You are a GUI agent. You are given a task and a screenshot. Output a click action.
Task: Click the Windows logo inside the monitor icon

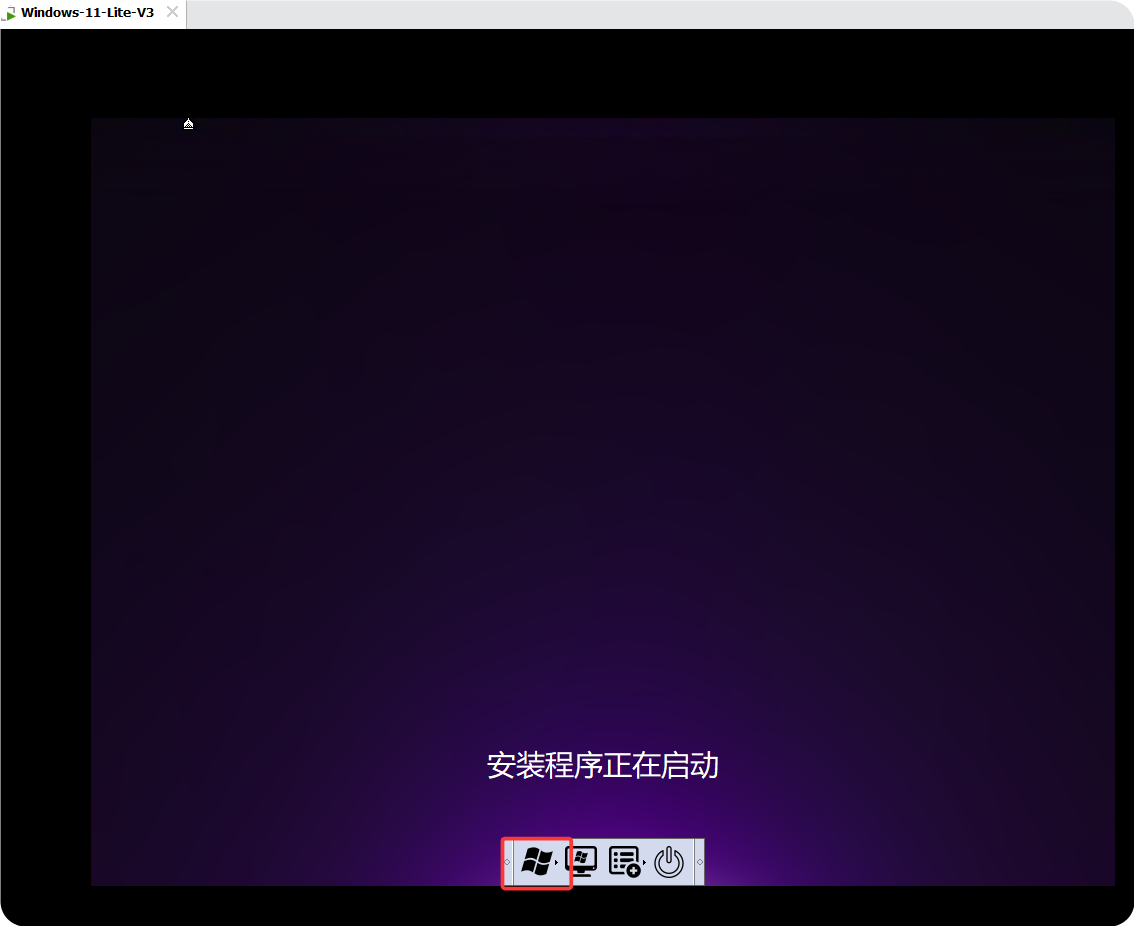[580, 856]
